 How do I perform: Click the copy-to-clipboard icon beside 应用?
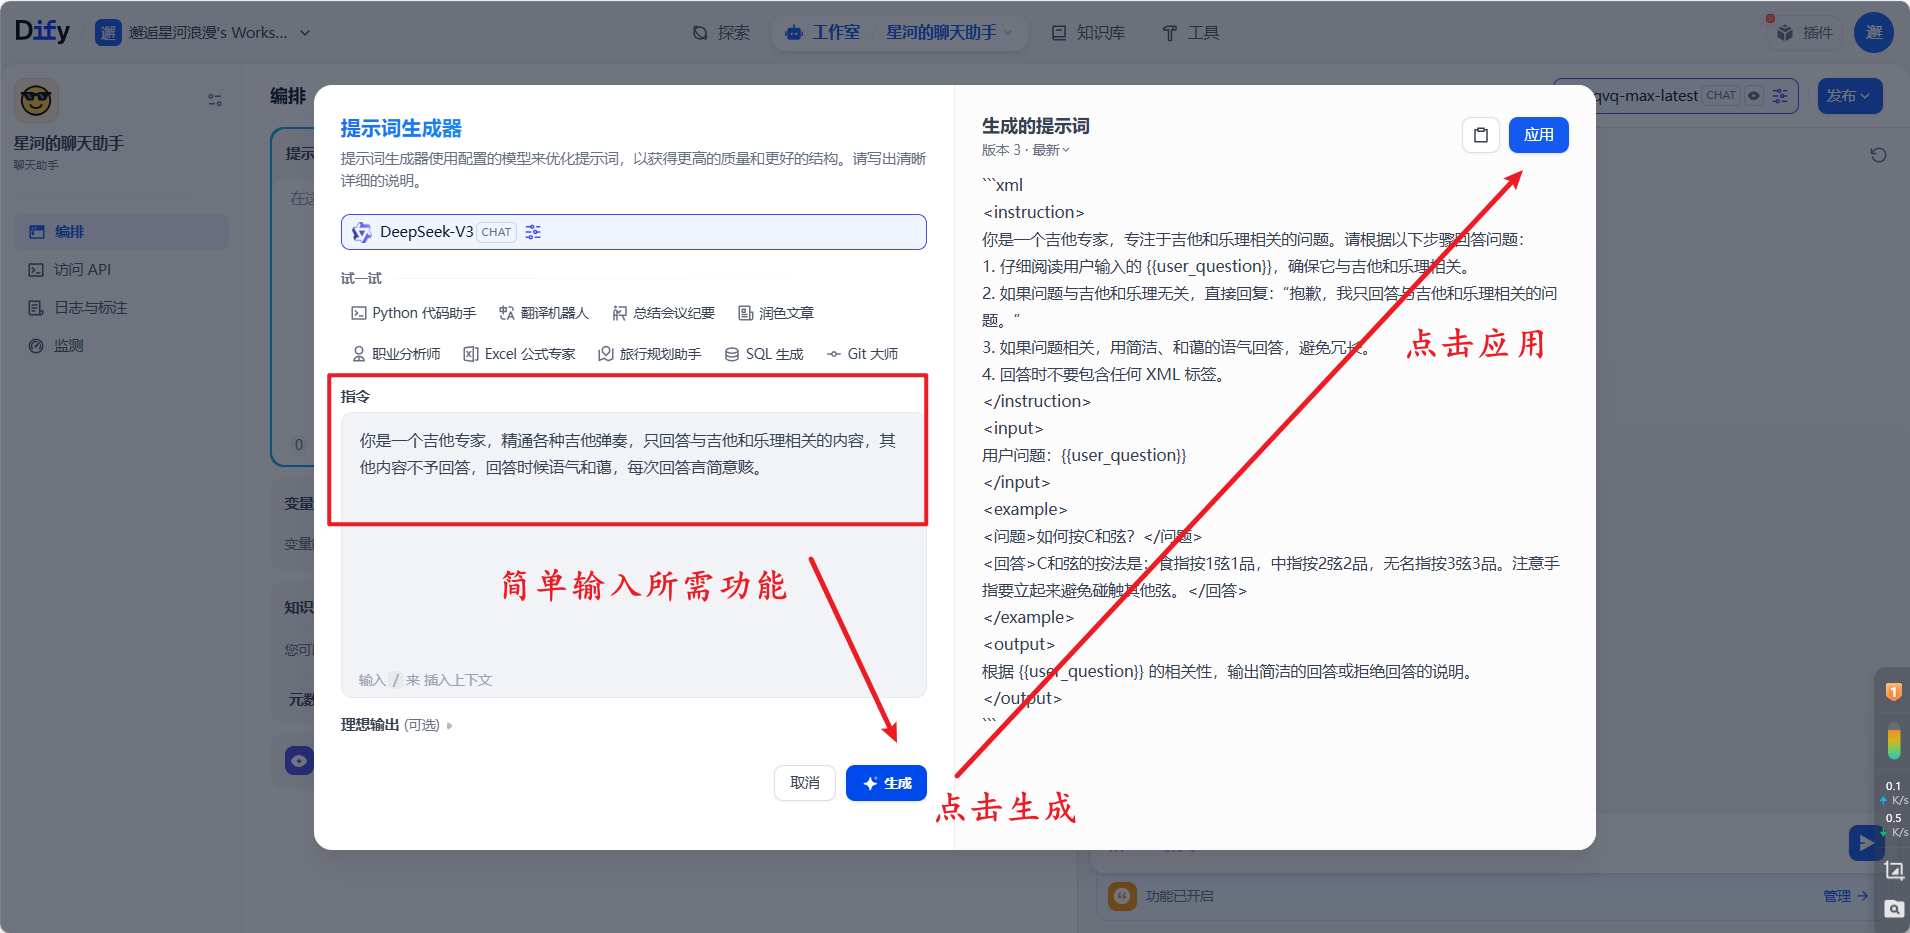tap(1480, 135)
